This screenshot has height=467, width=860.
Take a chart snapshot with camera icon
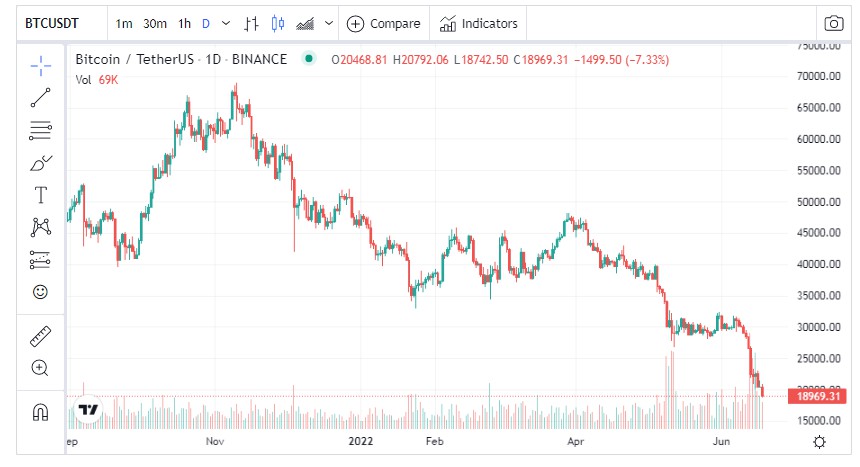[x=832, y=23]
